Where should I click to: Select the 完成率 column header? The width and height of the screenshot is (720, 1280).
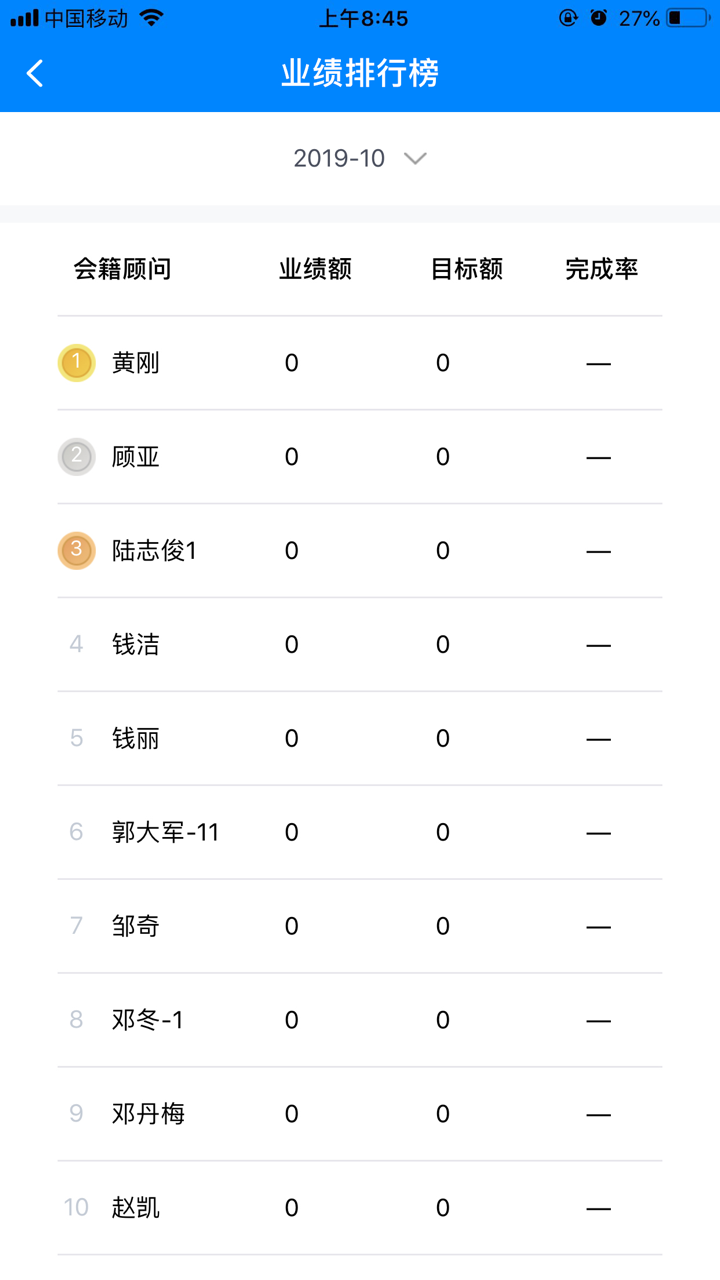tap(602, 269)
